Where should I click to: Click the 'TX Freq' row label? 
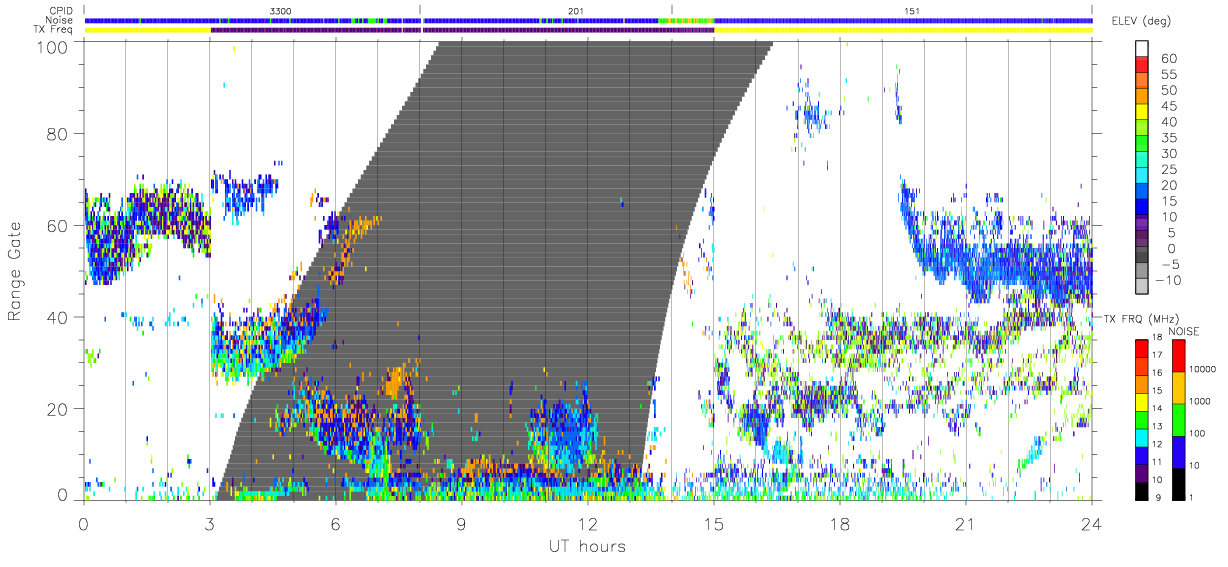click(x=53, y=30)
